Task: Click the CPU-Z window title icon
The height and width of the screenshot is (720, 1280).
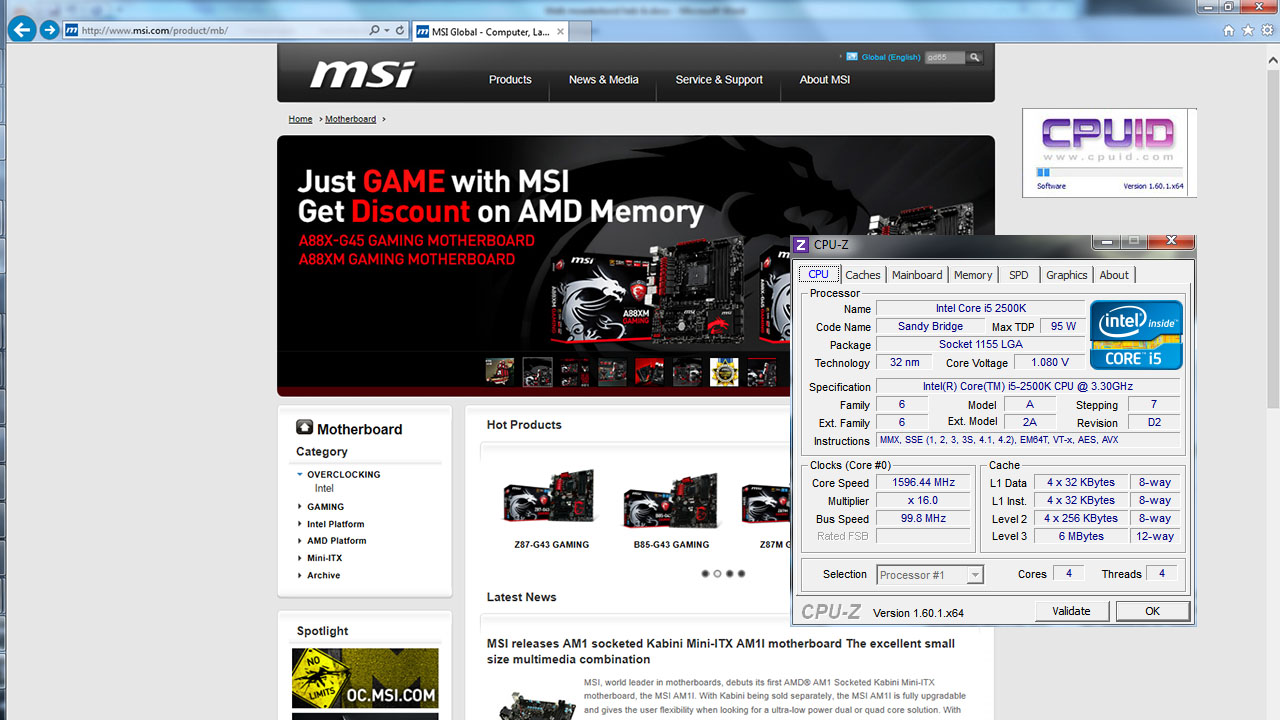Action: [801, 245]
